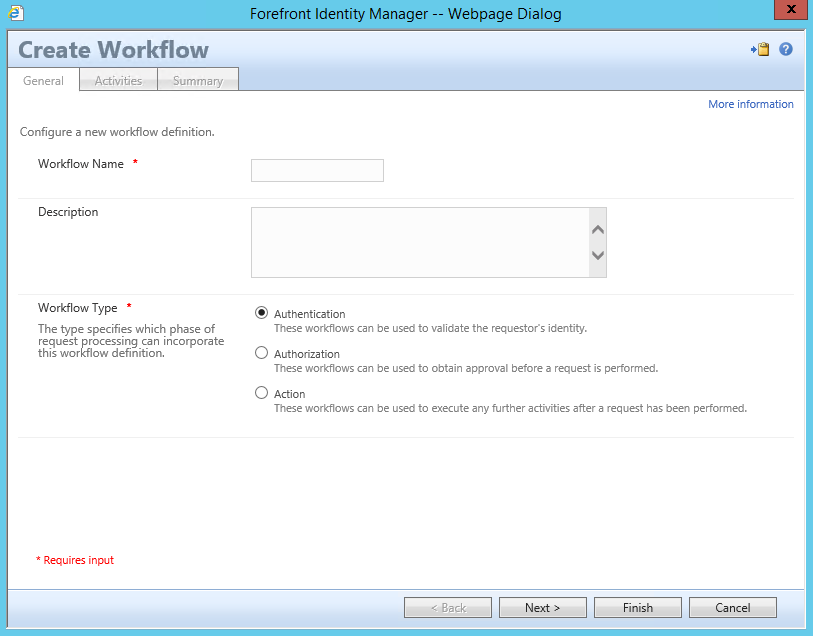The image size is (813, 636).
Task: Click the Create Workflow heading
Action: click(114, 50)
